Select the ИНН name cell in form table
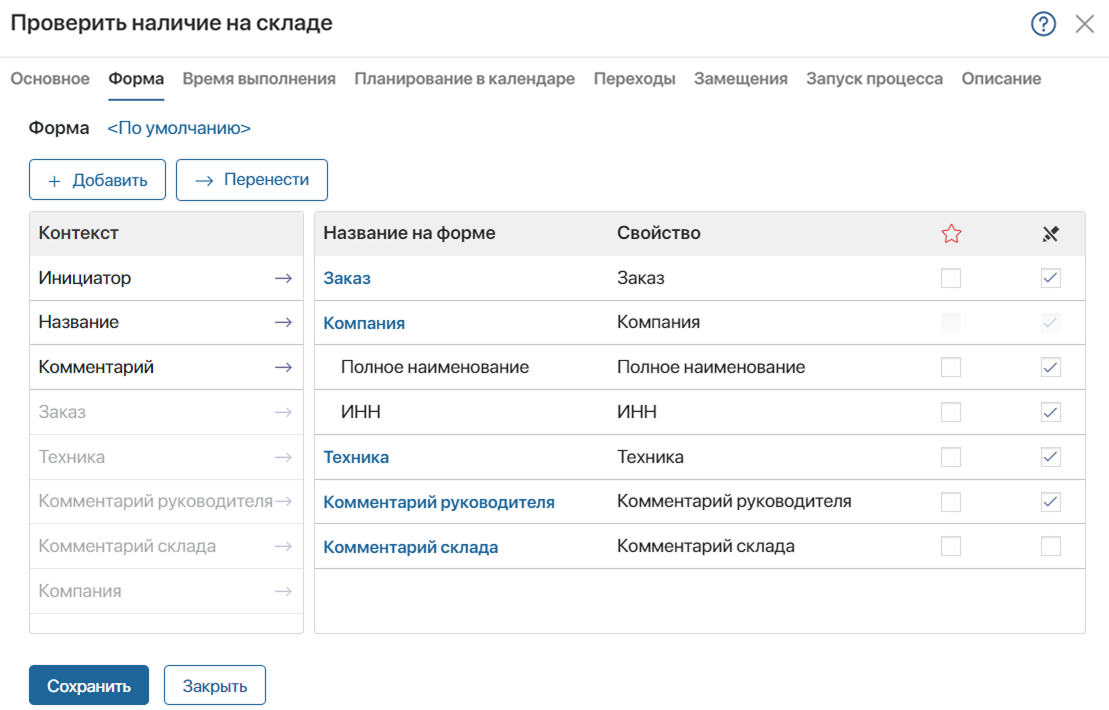 click(361, 412)
